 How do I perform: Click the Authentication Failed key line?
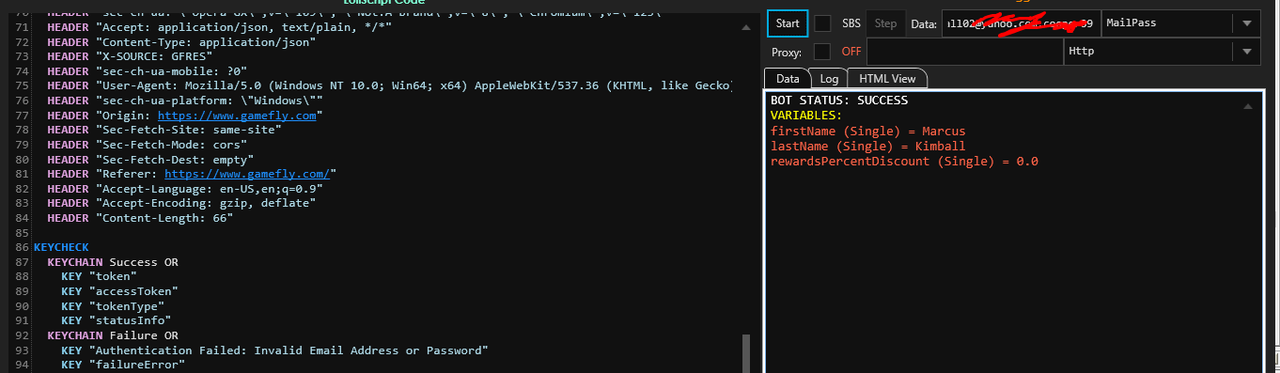(274, 350)
